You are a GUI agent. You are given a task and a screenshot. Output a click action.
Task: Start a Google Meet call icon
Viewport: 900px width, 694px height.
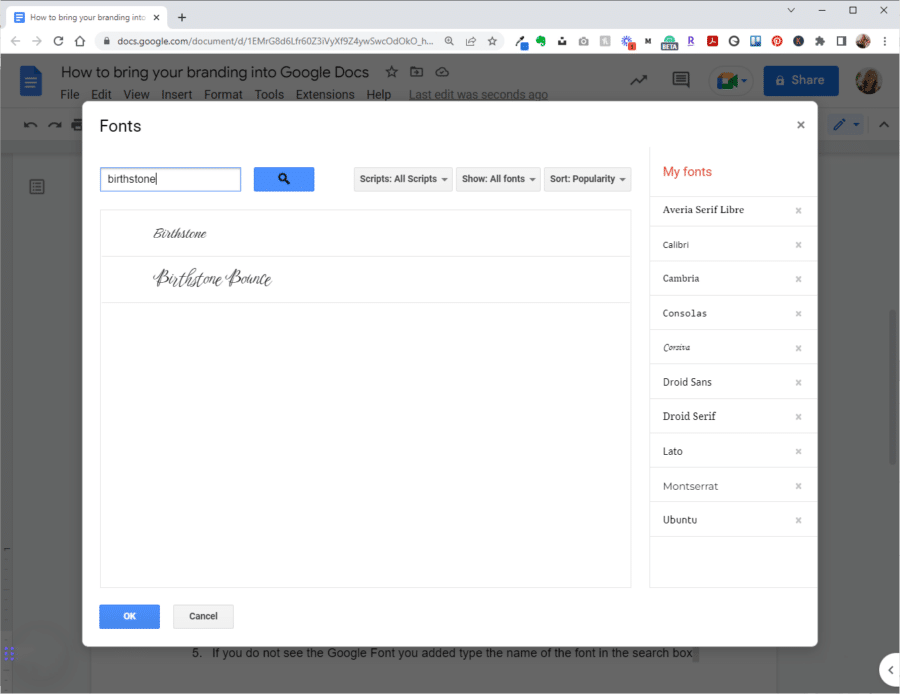[x=725, y=79]
